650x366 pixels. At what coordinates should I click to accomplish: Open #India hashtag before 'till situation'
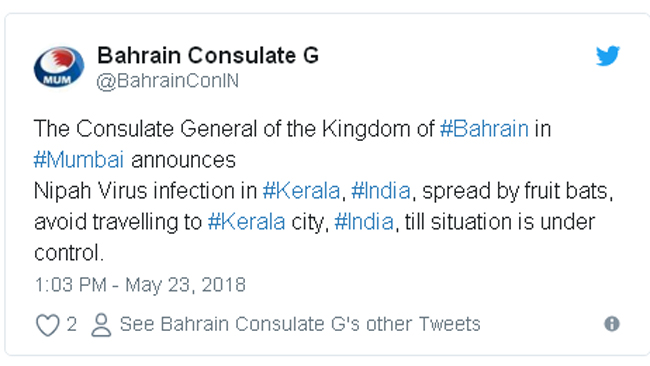point(364,222)
